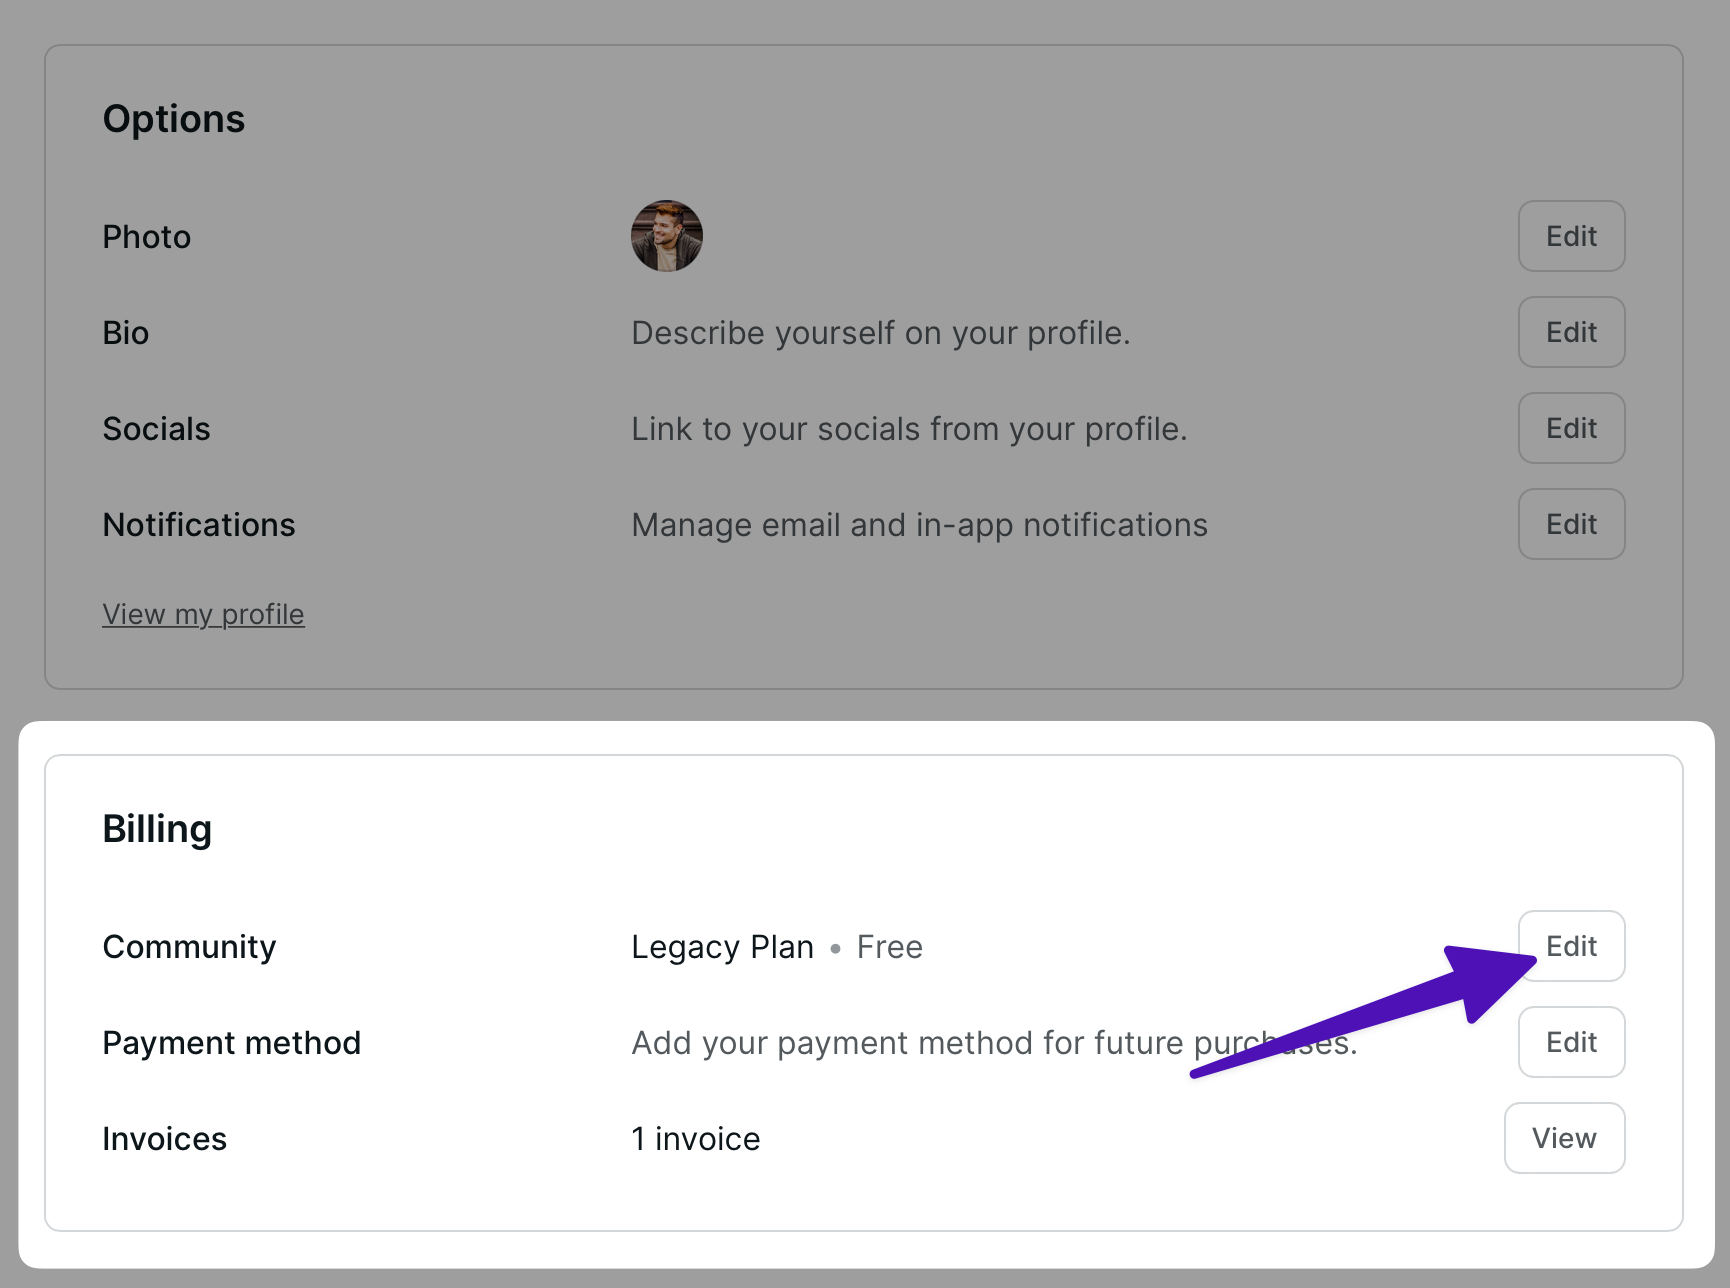The height and width of the screenshot is (1288, 1730).
Task: Select the "Describe yourself on your profile" text
Action: [880, 333]
